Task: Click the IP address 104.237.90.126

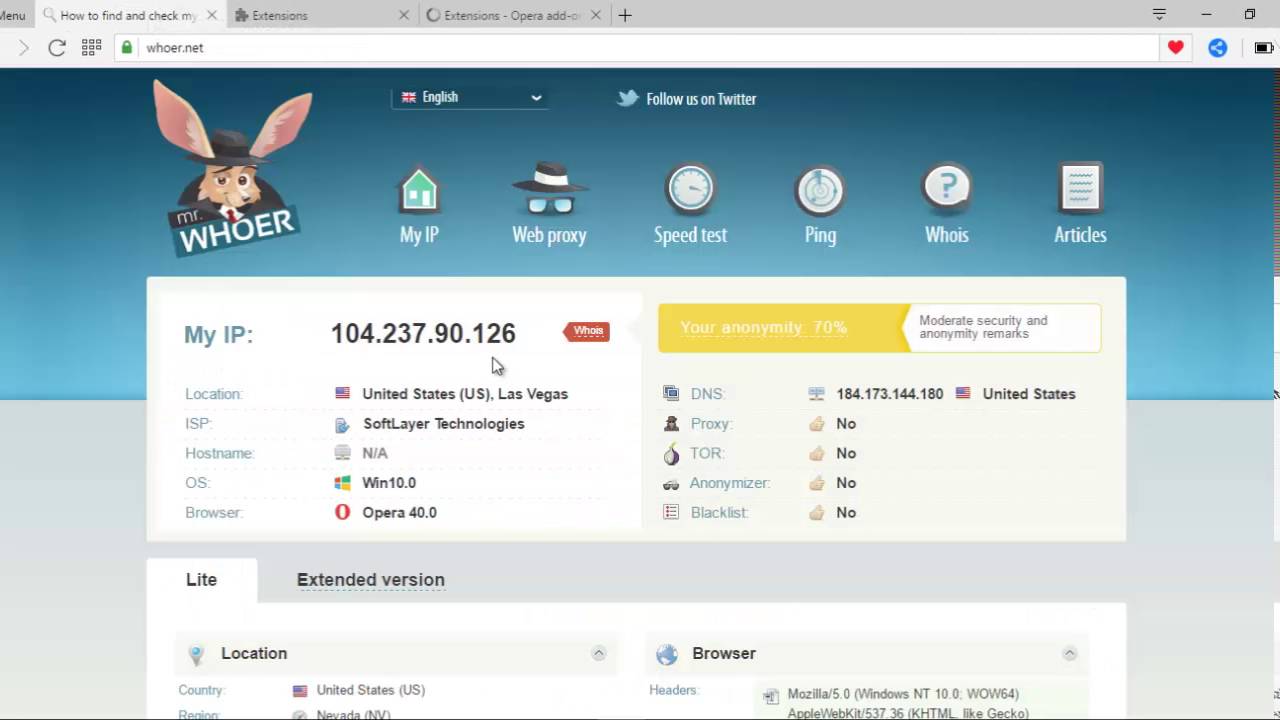Action: coord(423,333)
